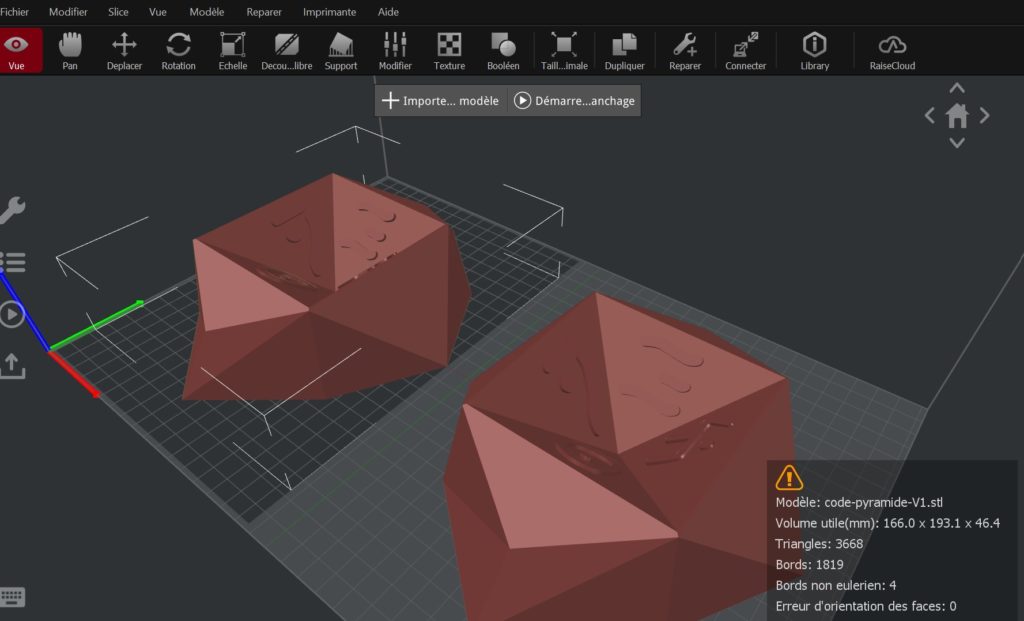
Task: Reset the view with the home icon
Action: point(957,116)
